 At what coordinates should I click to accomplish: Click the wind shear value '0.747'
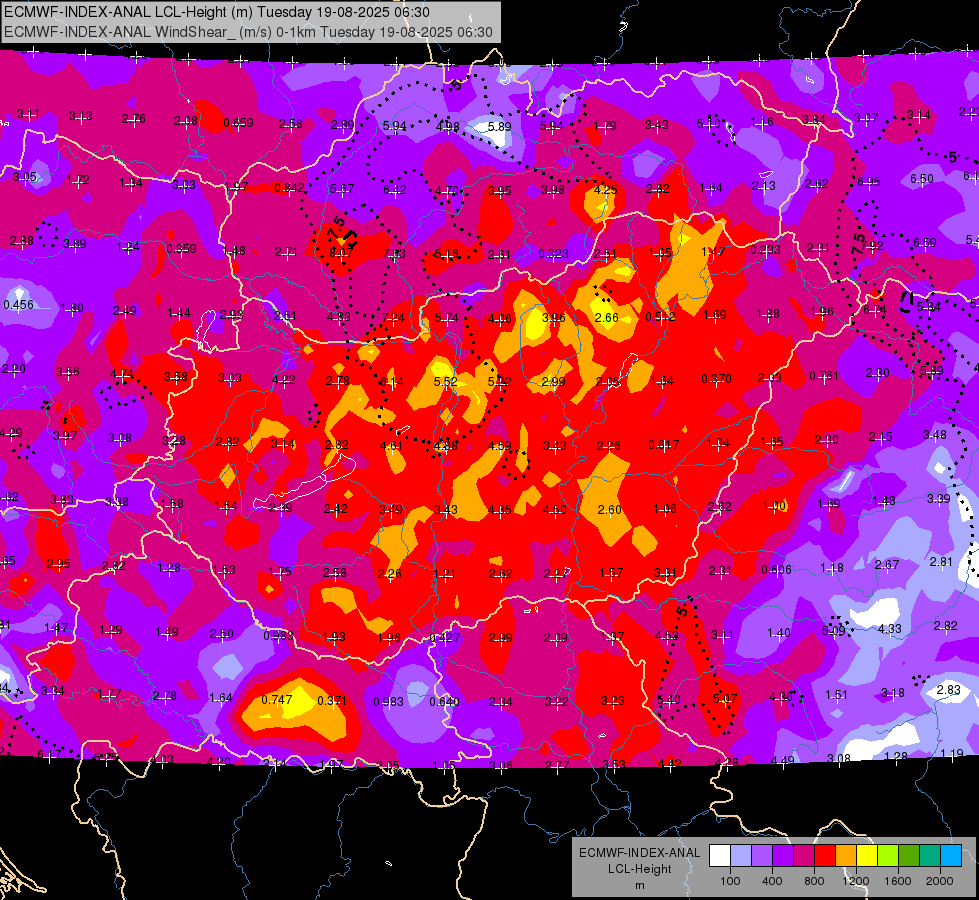coord(277,700)
